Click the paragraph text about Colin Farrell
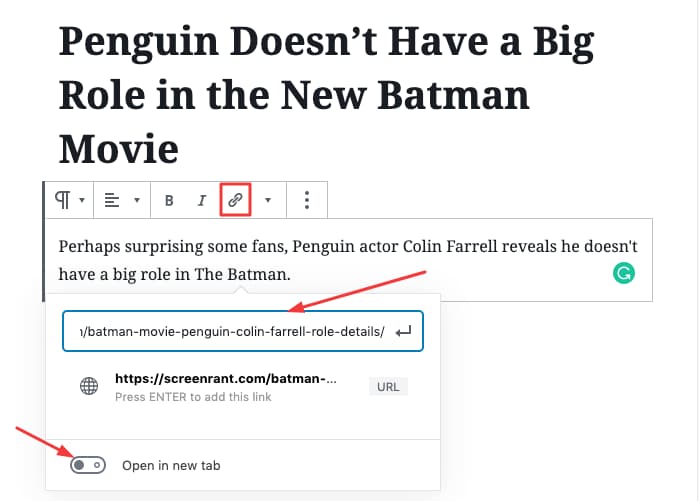The image size is (700, 501). point(348,260)
